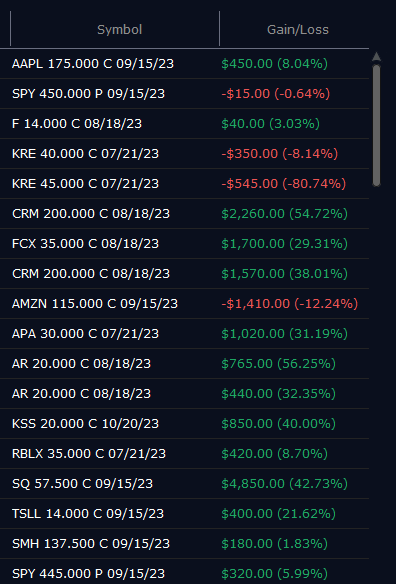396x584 pixels.
Task: Select the KSS 20.000 C 10/20/23 position
Action: coord(184,423)
